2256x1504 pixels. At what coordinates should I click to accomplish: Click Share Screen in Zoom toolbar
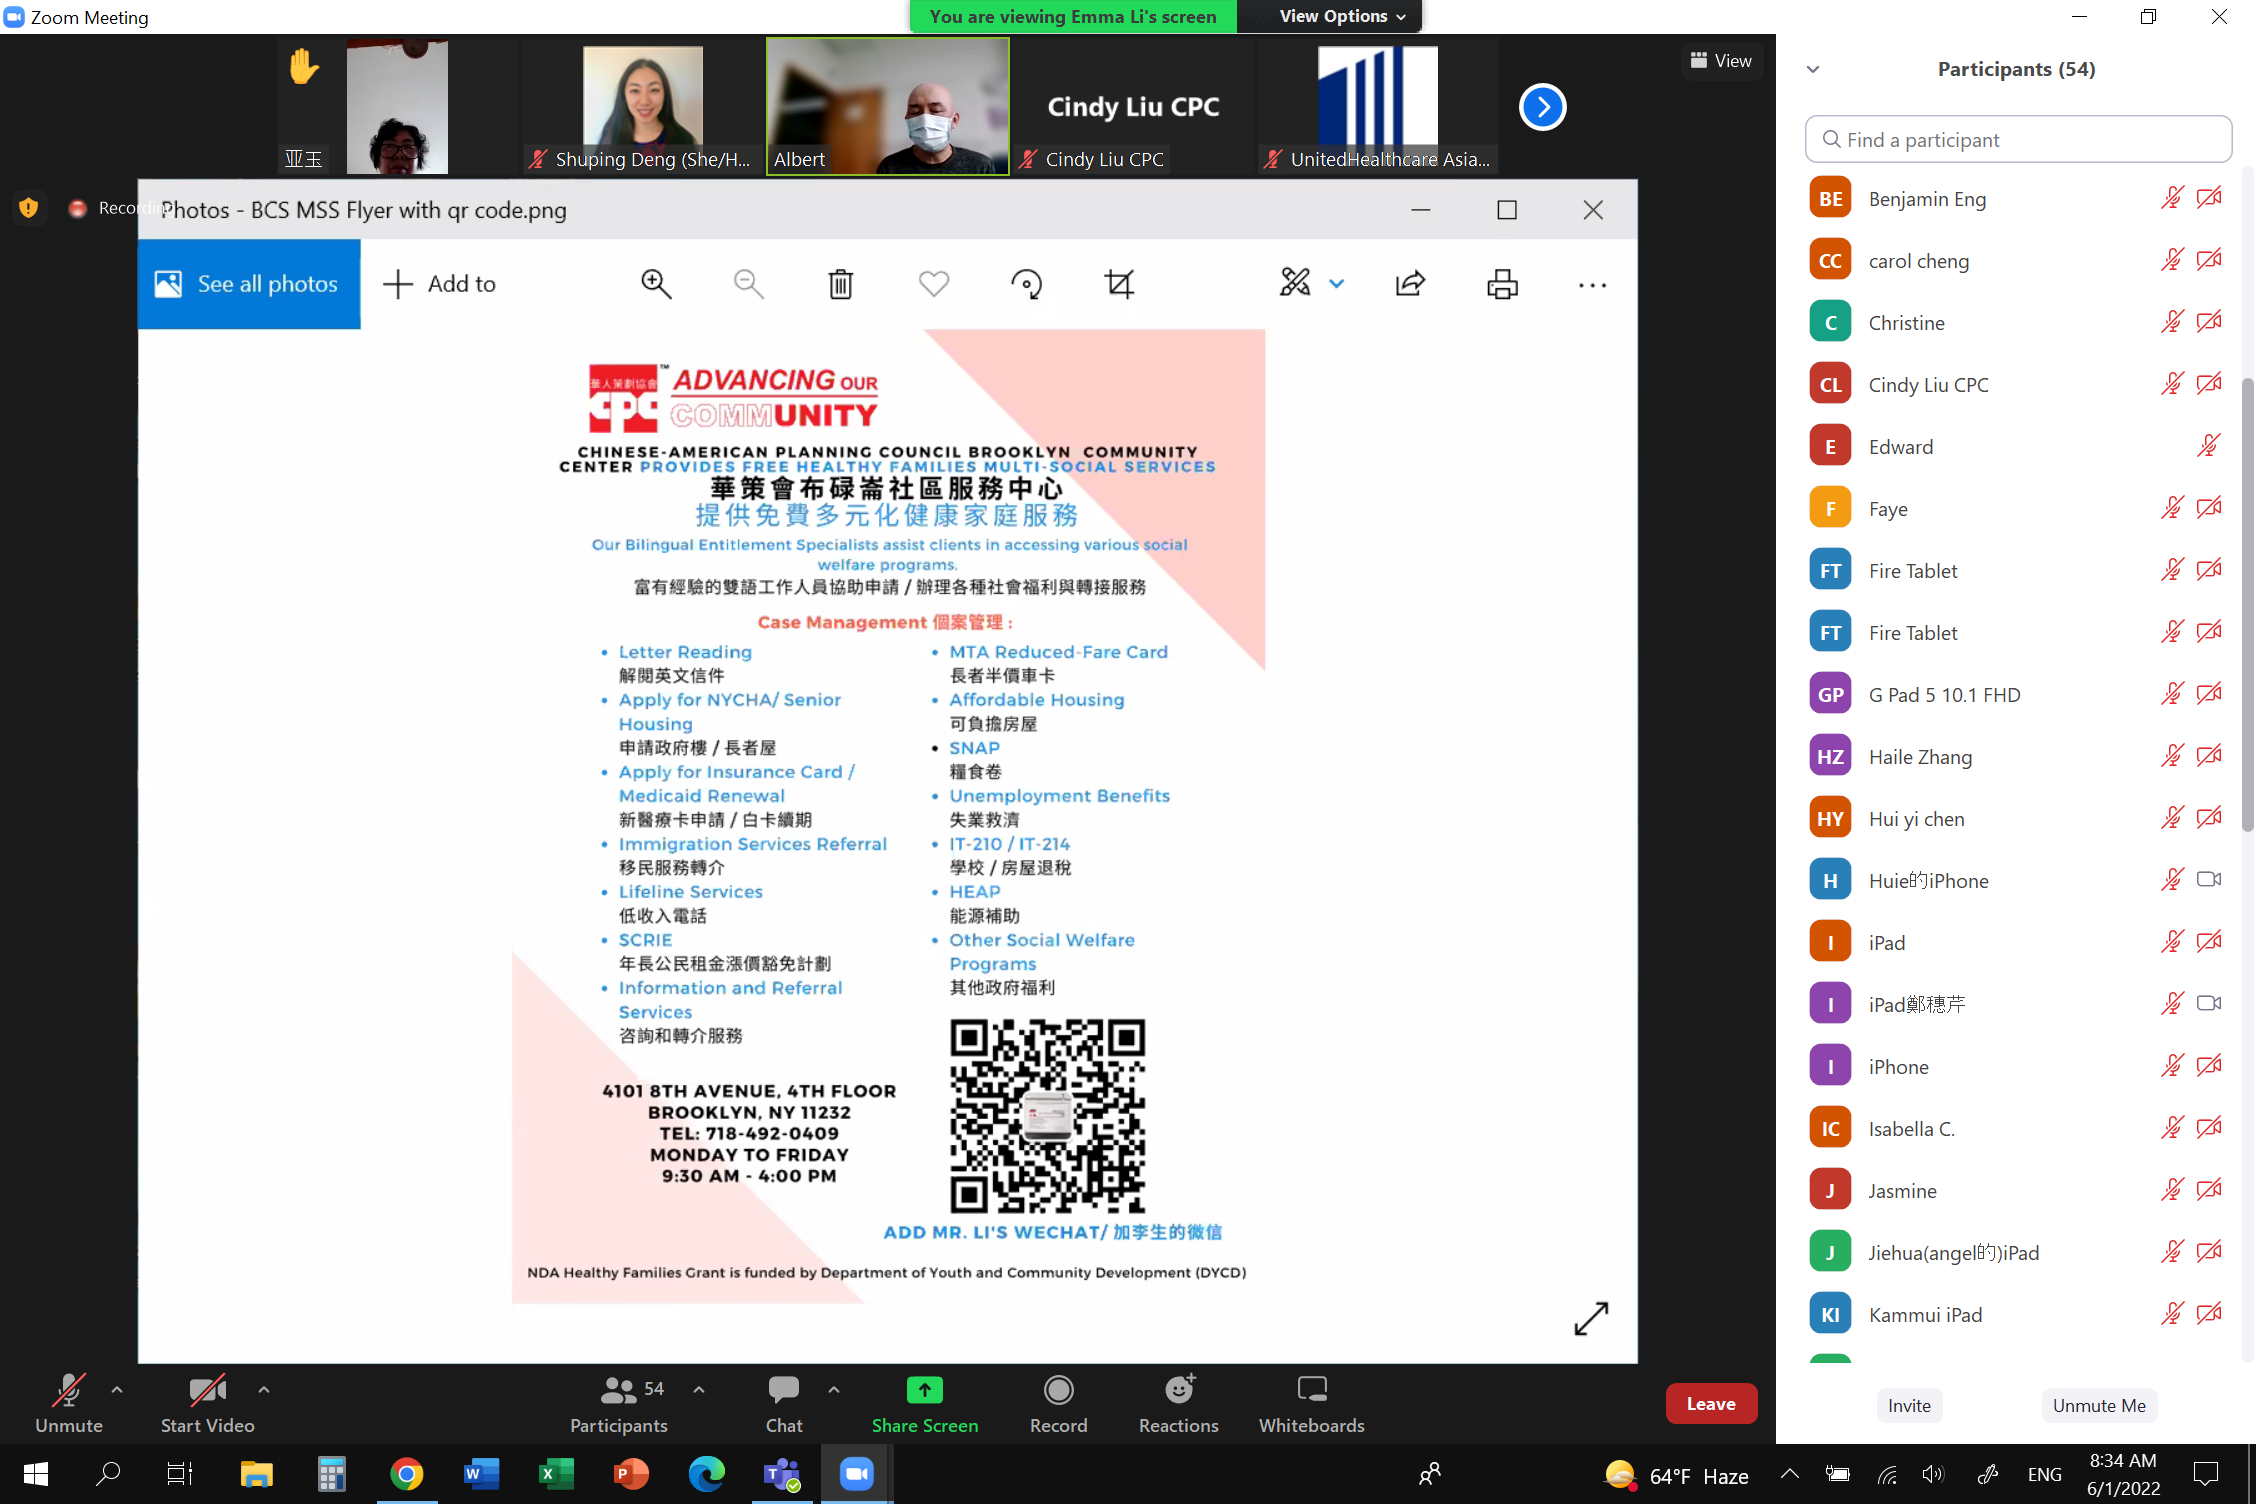point(925,1404)
